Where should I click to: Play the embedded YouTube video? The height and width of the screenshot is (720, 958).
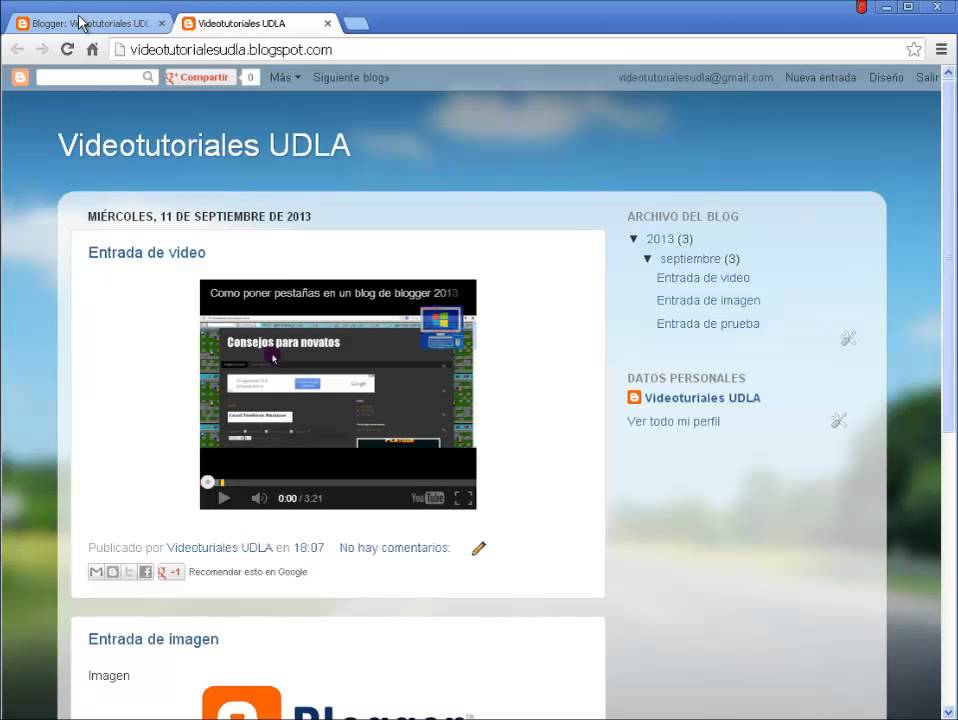(224, 498)
